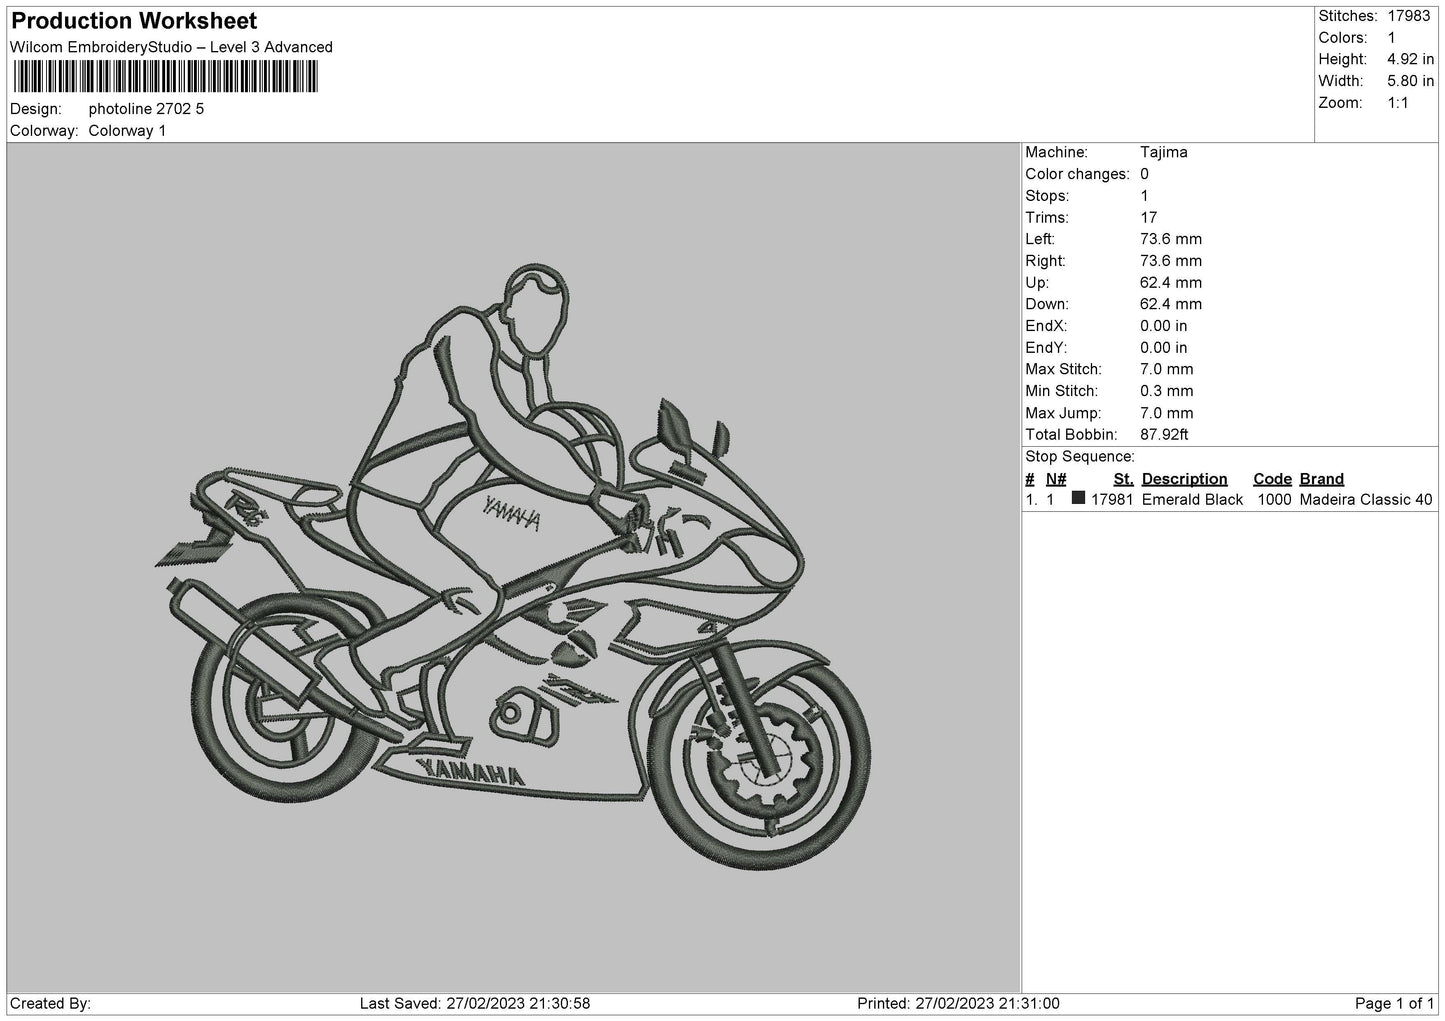Click the Zoom value 1:1
Image resolution: width=1445 pixels, height=1021 pixels.
[x=1398, y=103]
